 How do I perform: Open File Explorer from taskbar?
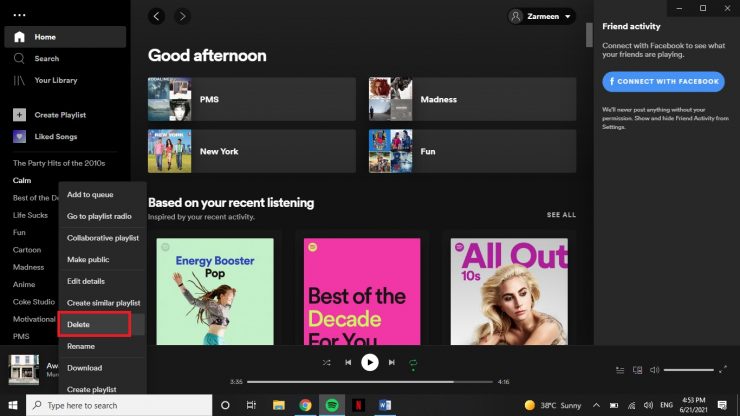(x=278, y=405)
